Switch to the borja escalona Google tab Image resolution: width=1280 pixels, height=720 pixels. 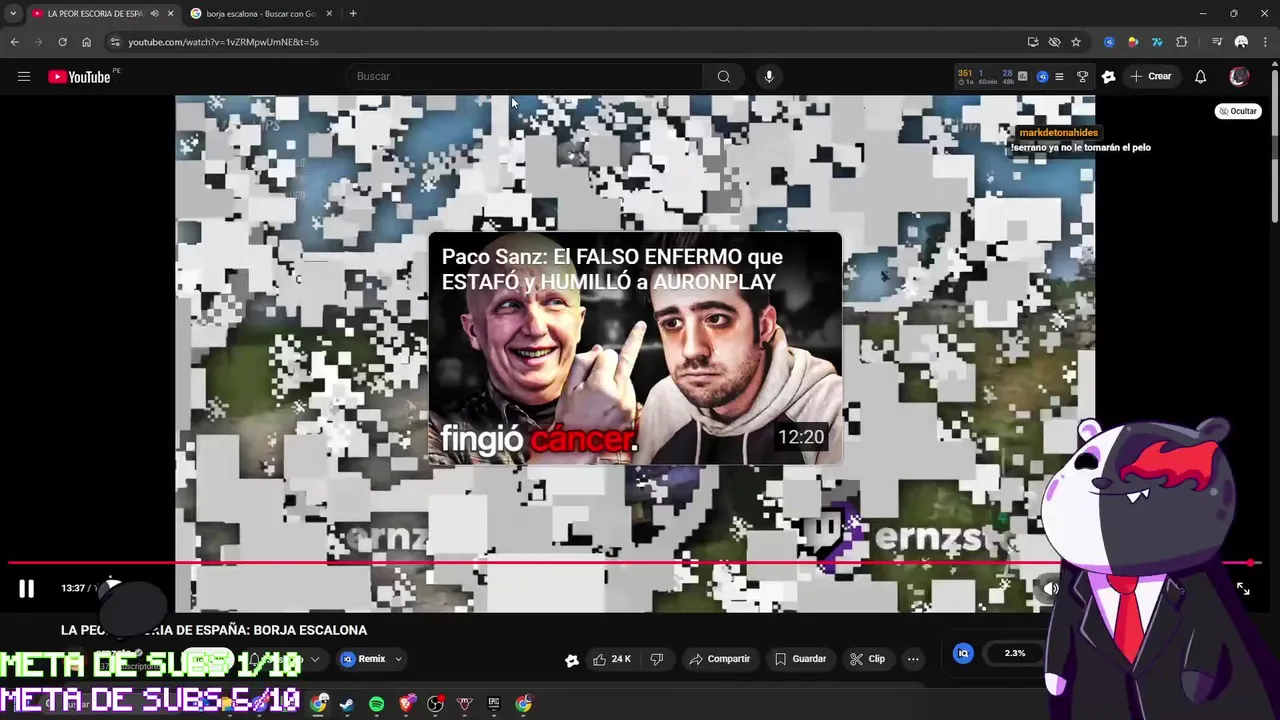point(260,14)
